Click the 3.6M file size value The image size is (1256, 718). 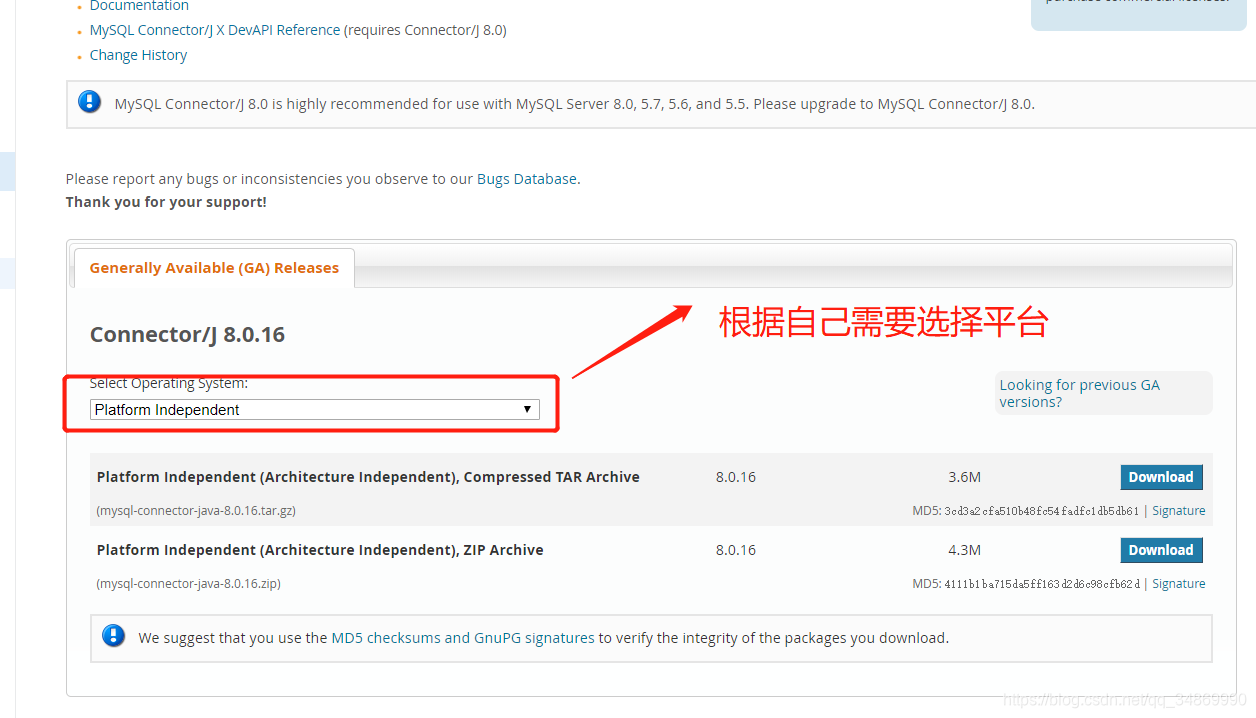coord(964,477)
